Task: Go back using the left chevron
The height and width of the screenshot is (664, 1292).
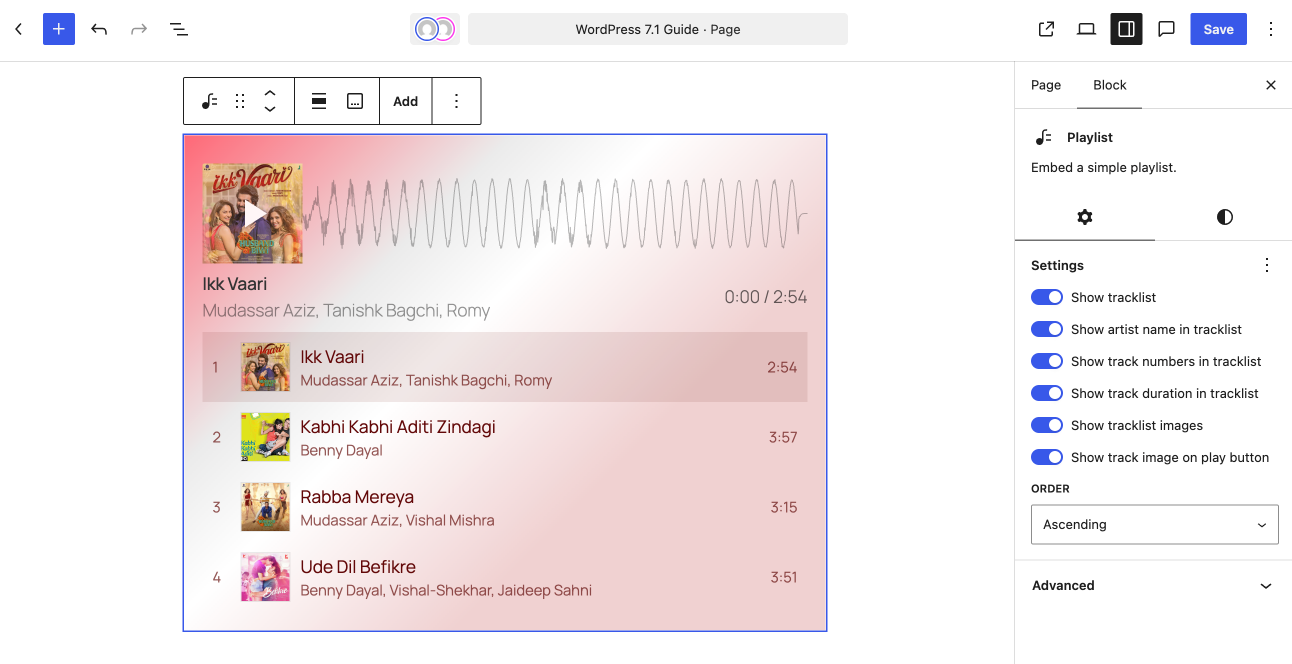Action: click(18, 29)
